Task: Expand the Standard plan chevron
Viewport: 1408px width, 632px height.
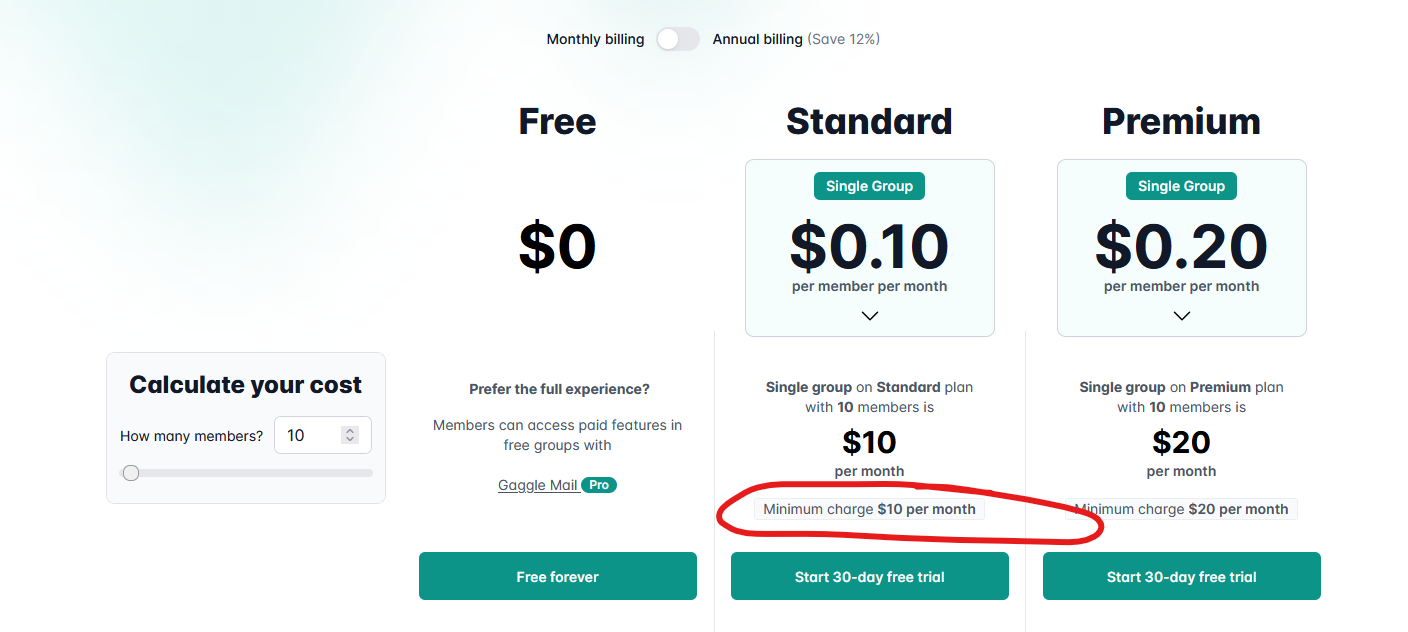Action: [x=870, y=315]
